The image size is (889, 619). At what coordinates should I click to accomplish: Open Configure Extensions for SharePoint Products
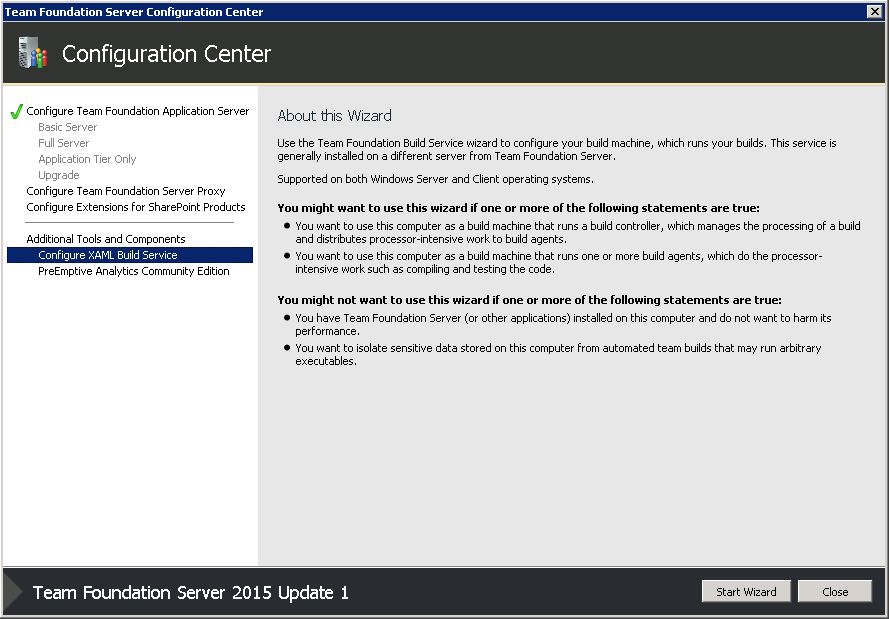(136, 207)
